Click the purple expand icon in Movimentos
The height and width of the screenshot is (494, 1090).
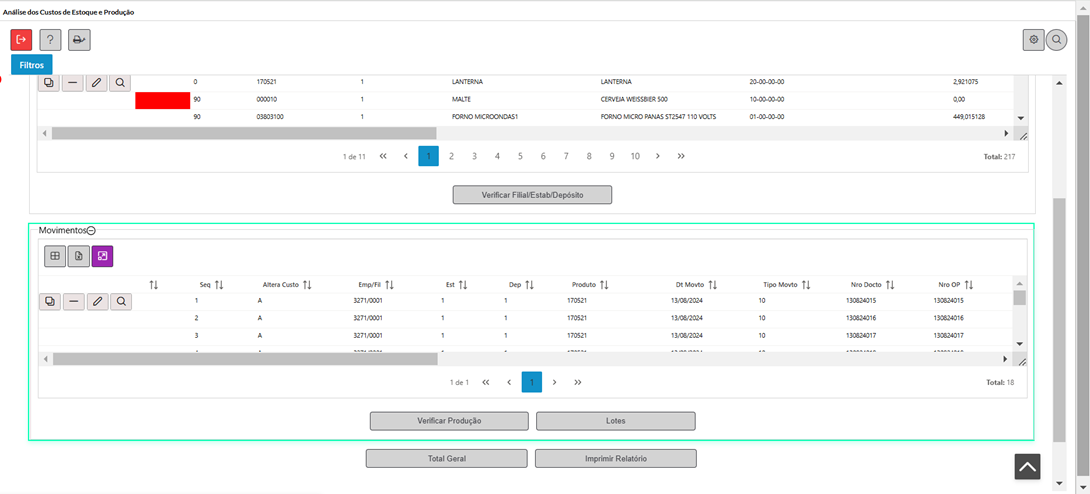(102, 257)
